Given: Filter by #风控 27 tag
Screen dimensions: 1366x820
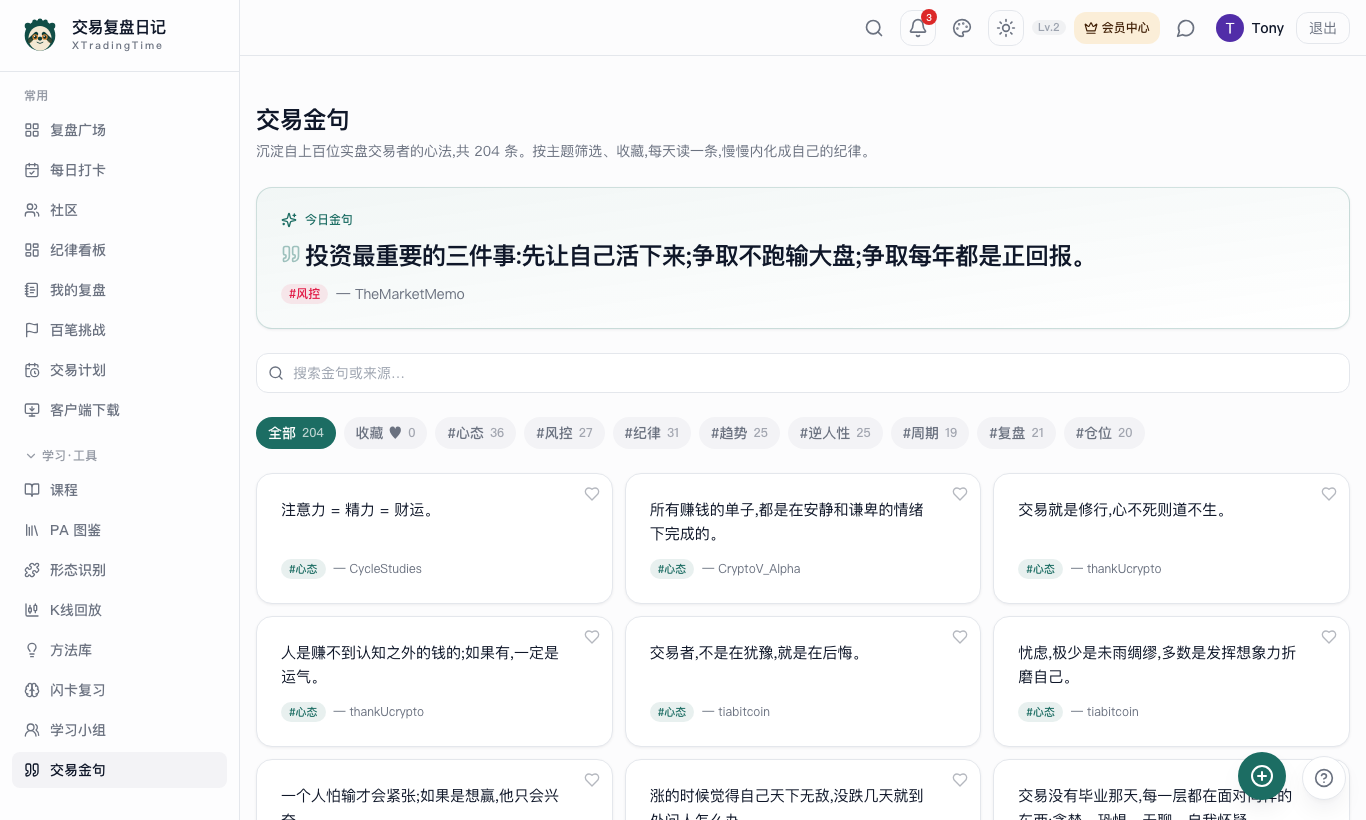Looking at the screenshot, I should (x=564, y=433).
